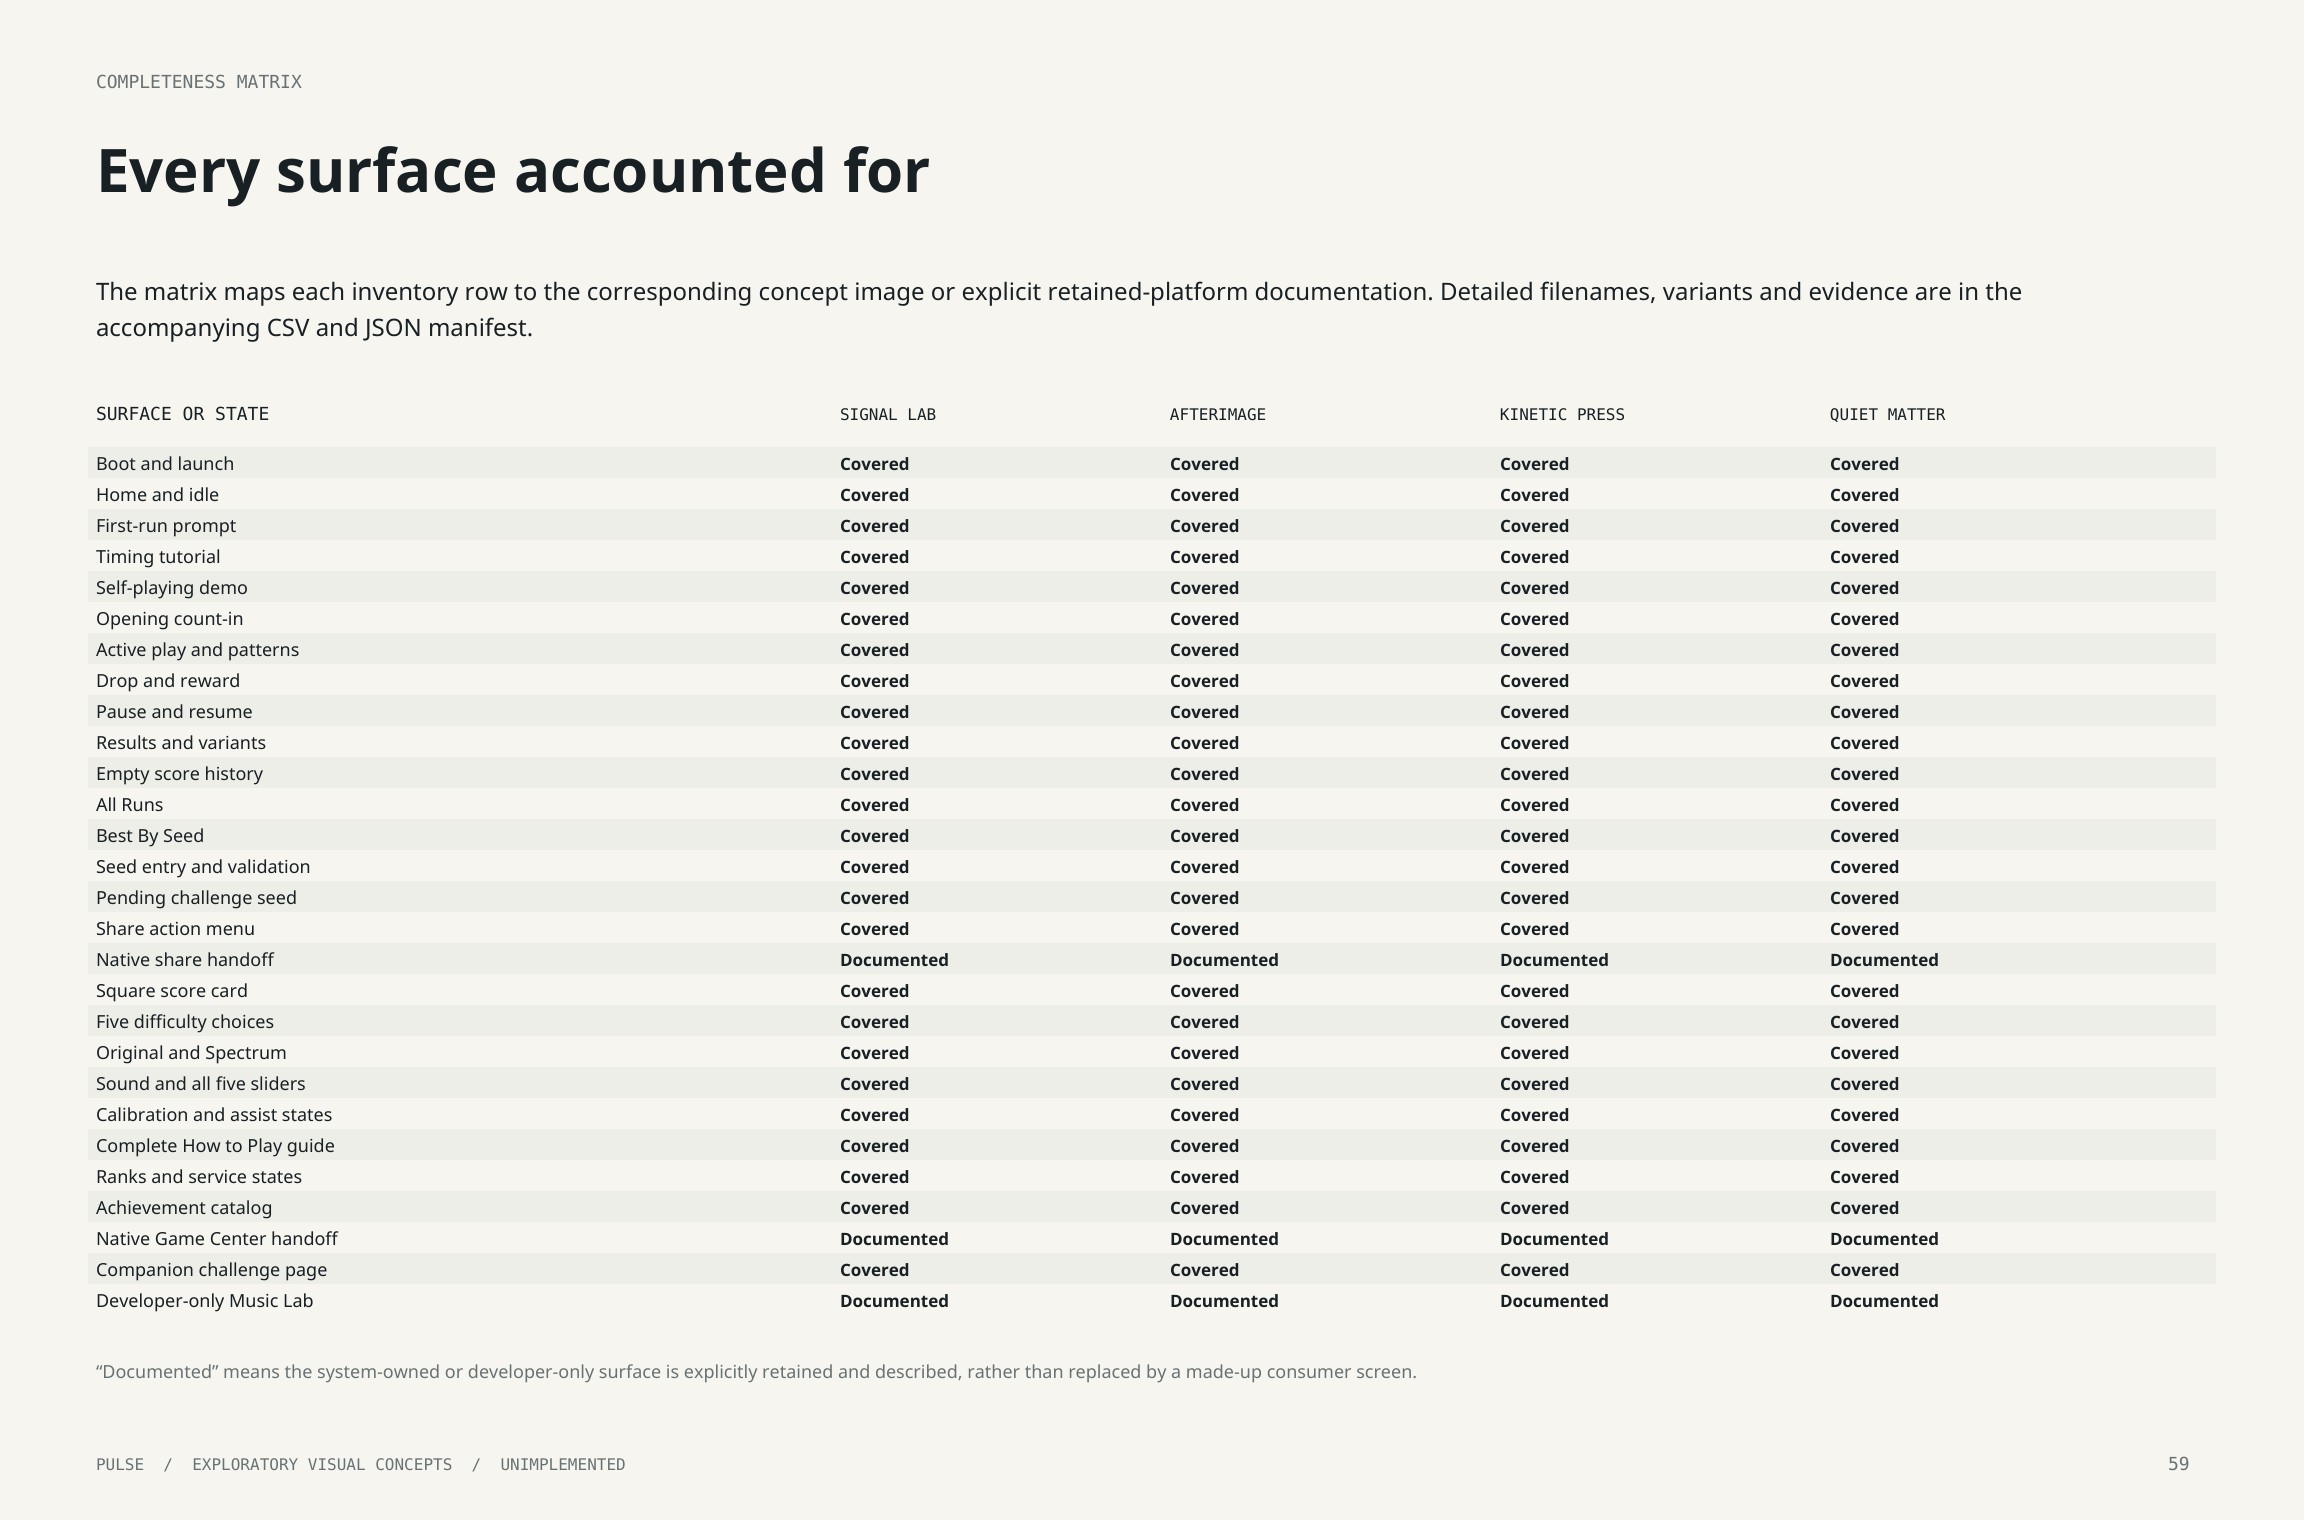Click the page number 59
This screenshot has height=1520, width=2304.
click(2178, 1464)
